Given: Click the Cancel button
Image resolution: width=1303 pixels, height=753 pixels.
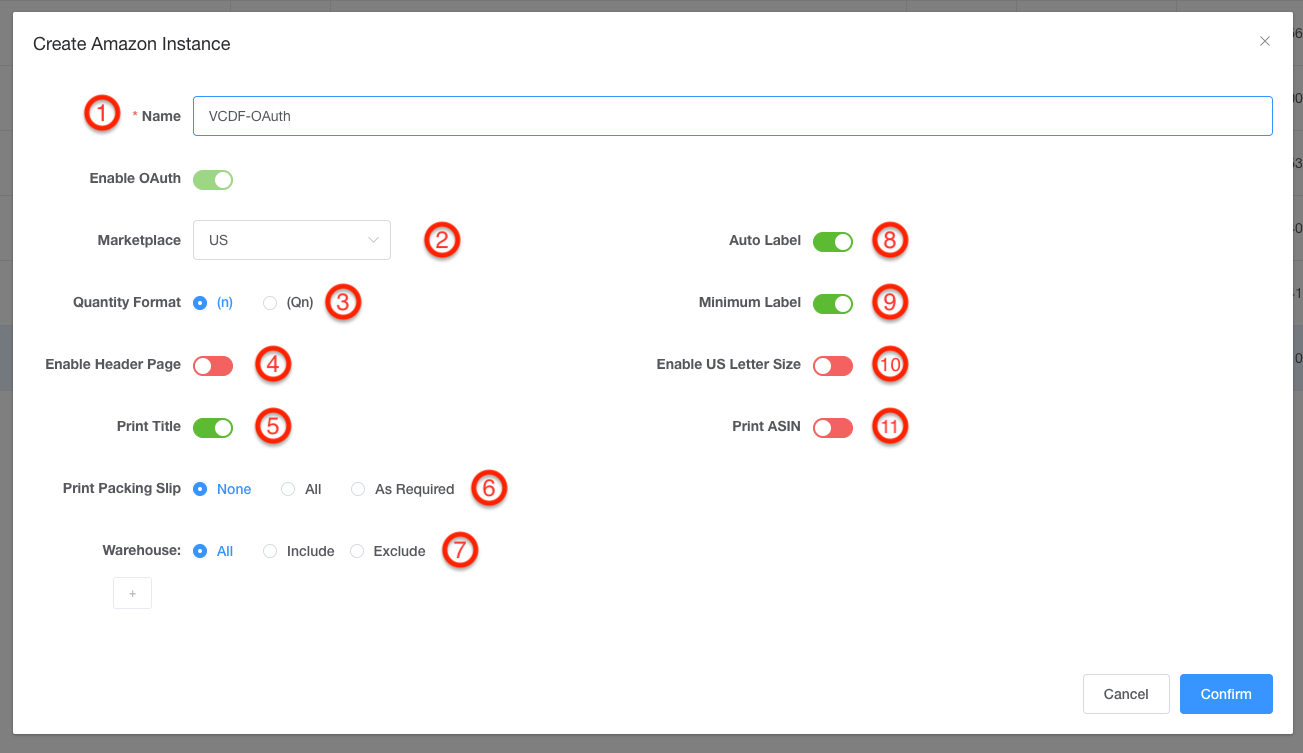Looking at the screenshot, I should pos(1125,694).
